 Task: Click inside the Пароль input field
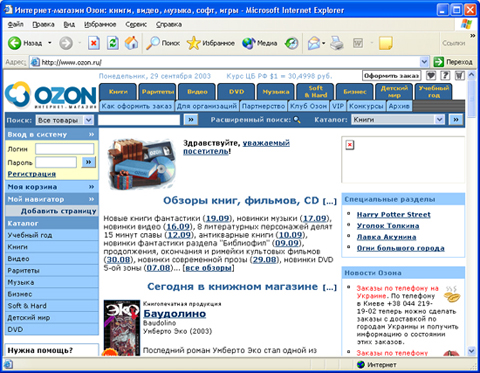(x=56, y=162)
